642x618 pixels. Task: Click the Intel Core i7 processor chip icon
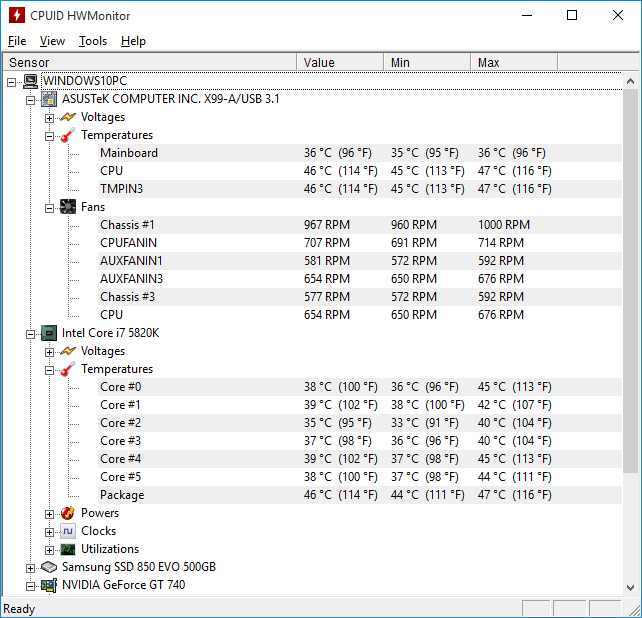coord(49,333)
